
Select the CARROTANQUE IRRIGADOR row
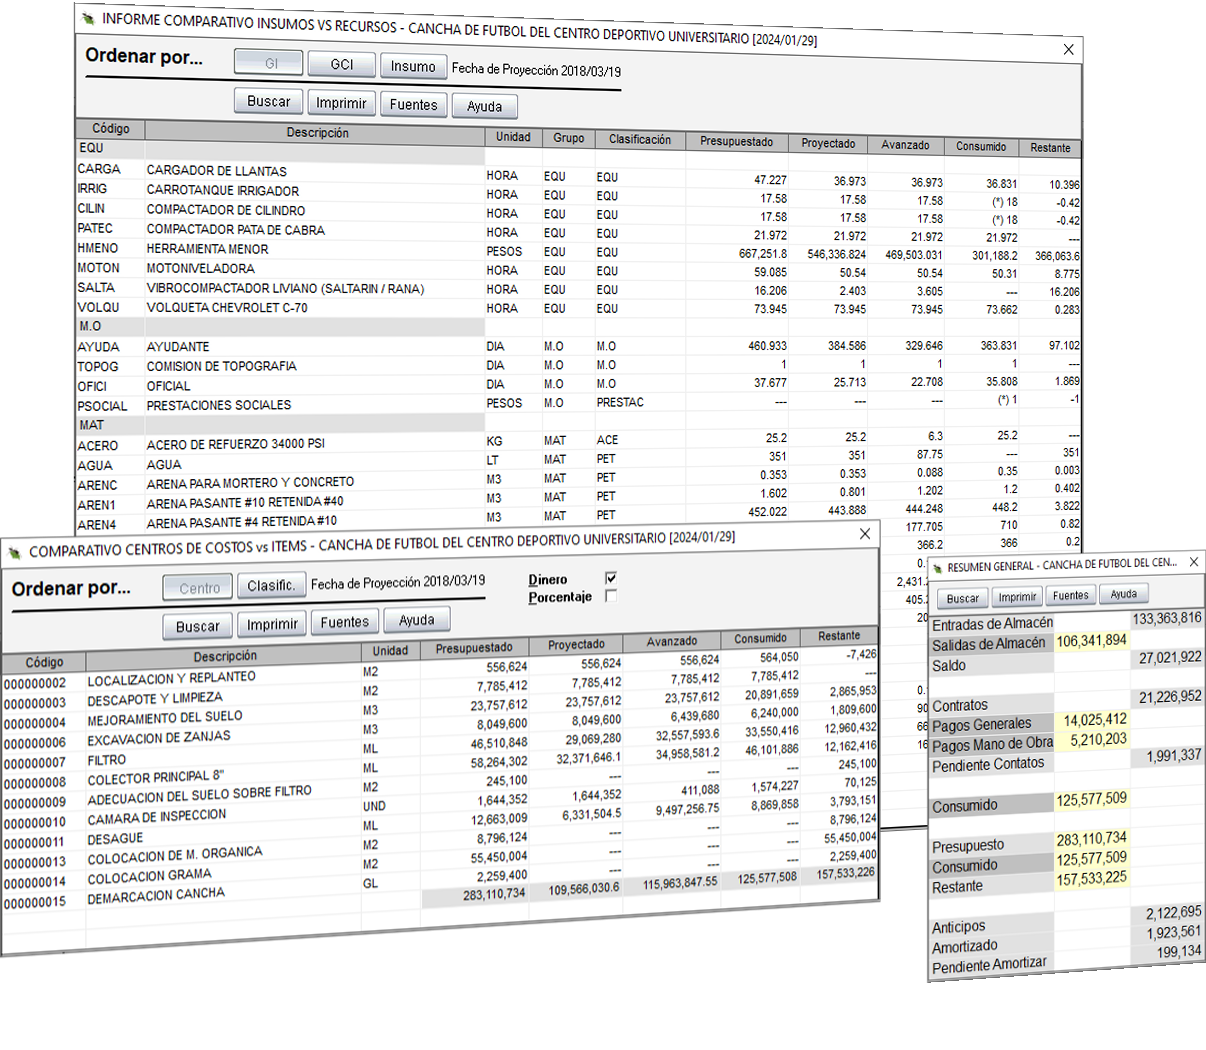pyautogui.click(x=578, y=193)
